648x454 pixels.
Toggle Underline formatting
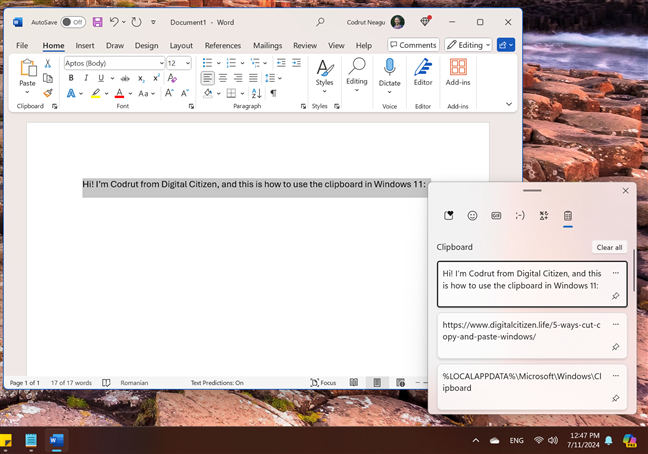pos(101,78)
